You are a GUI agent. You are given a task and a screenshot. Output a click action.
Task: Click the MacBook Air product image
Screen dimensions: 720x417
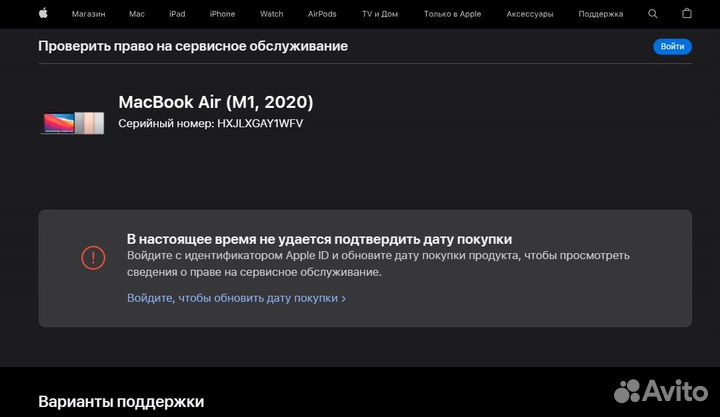(x=73, y=122)
